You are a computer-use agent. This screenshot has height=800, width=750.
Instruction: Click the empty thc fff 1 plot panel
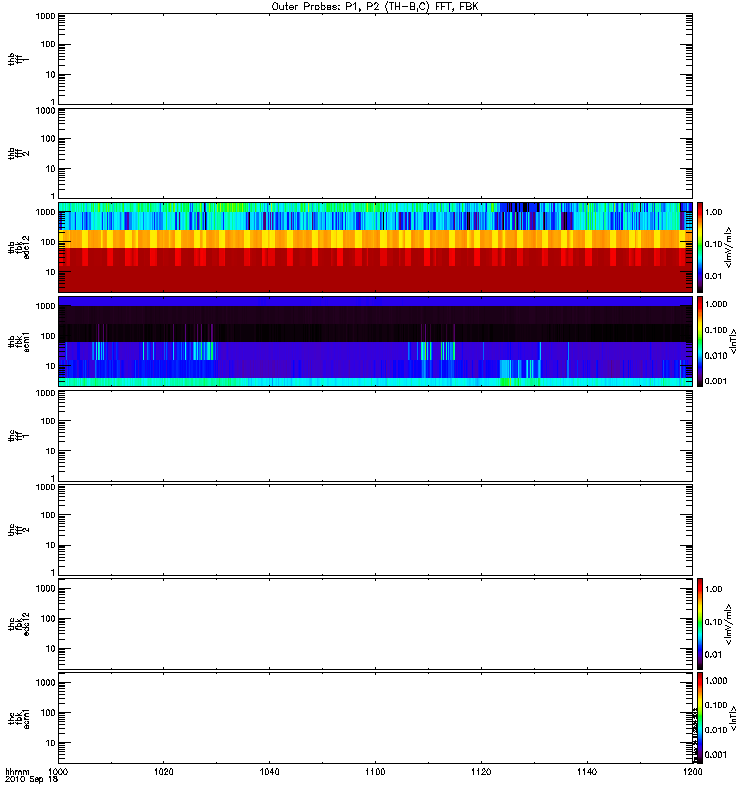click(375, 436)
